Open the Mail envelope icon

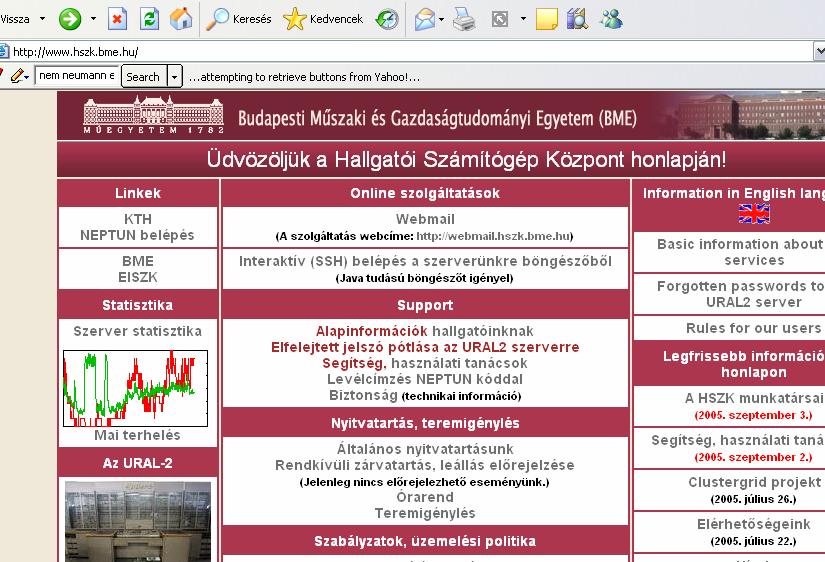pyautogui.click(x=425, y=19)
